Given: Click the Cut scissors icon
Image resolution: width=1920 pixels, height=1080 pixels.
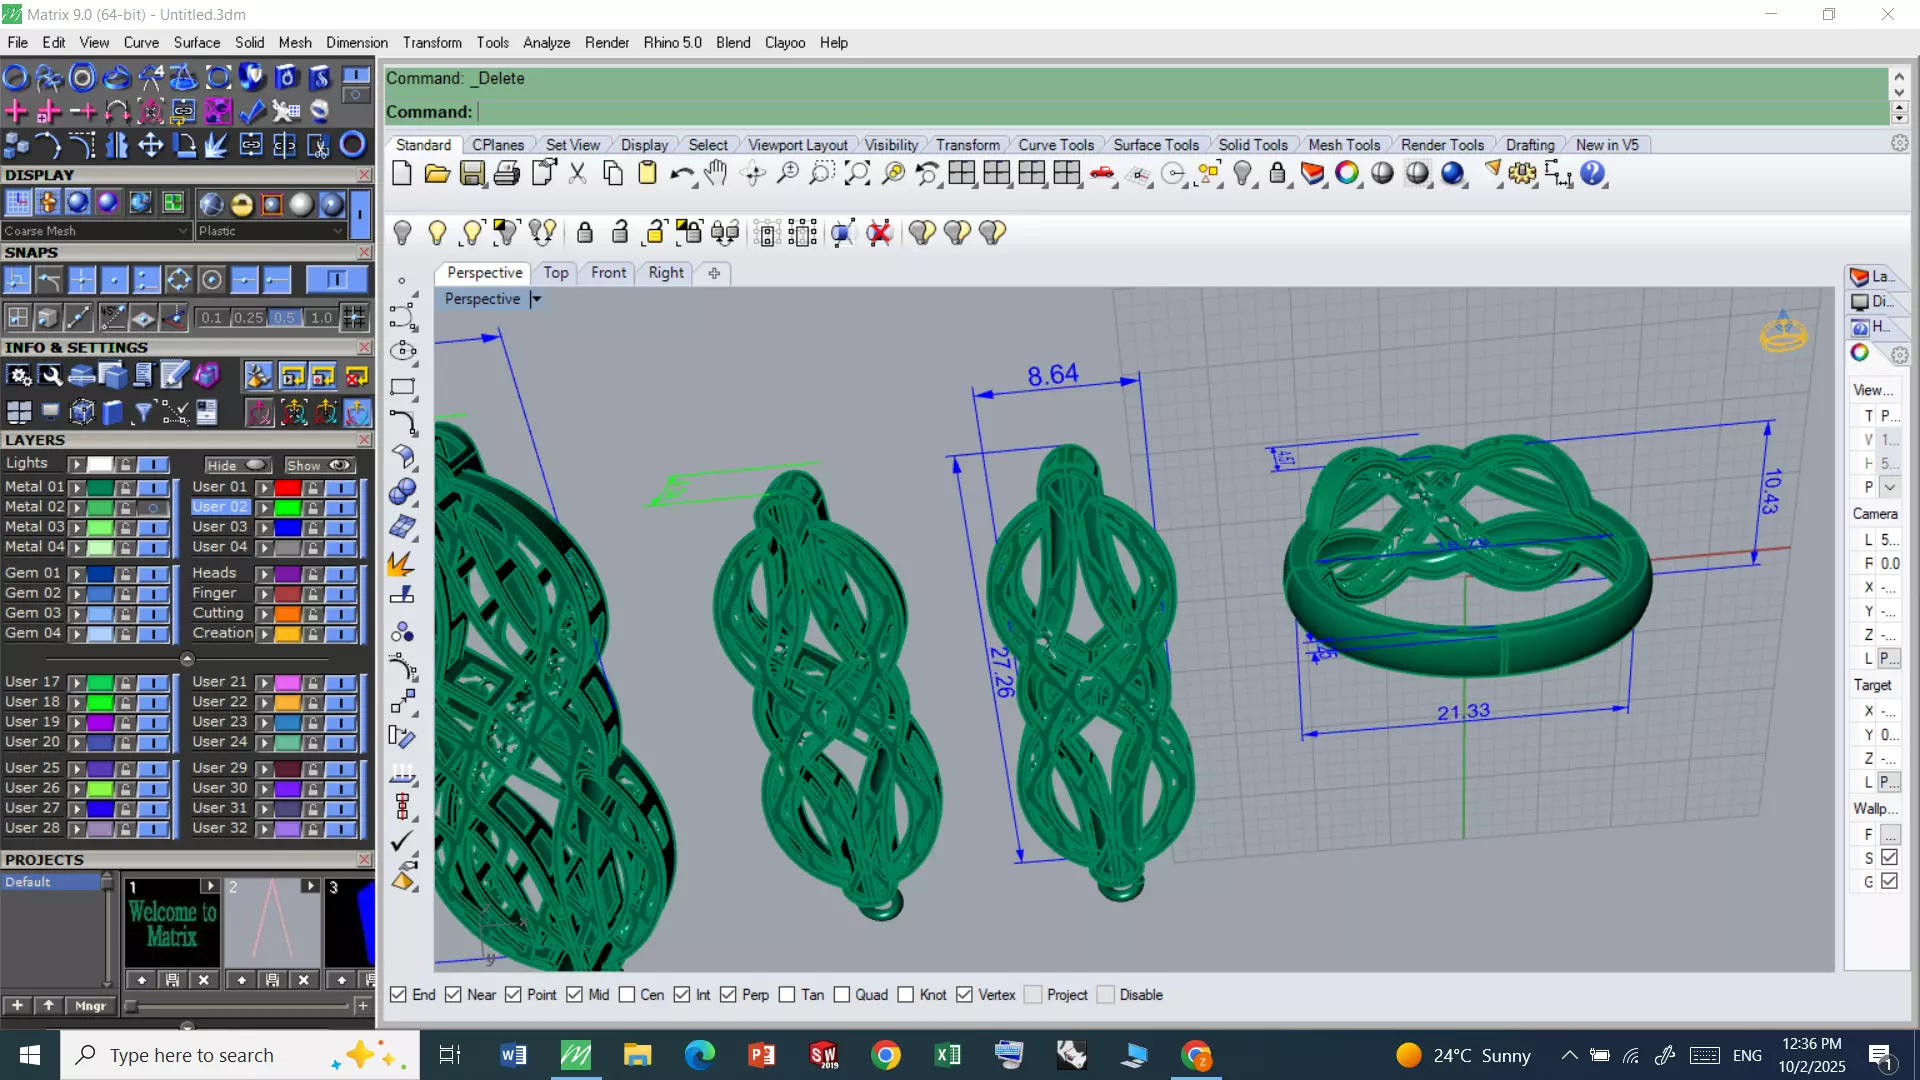Looking at the screenshot, I should click(577, 174).
